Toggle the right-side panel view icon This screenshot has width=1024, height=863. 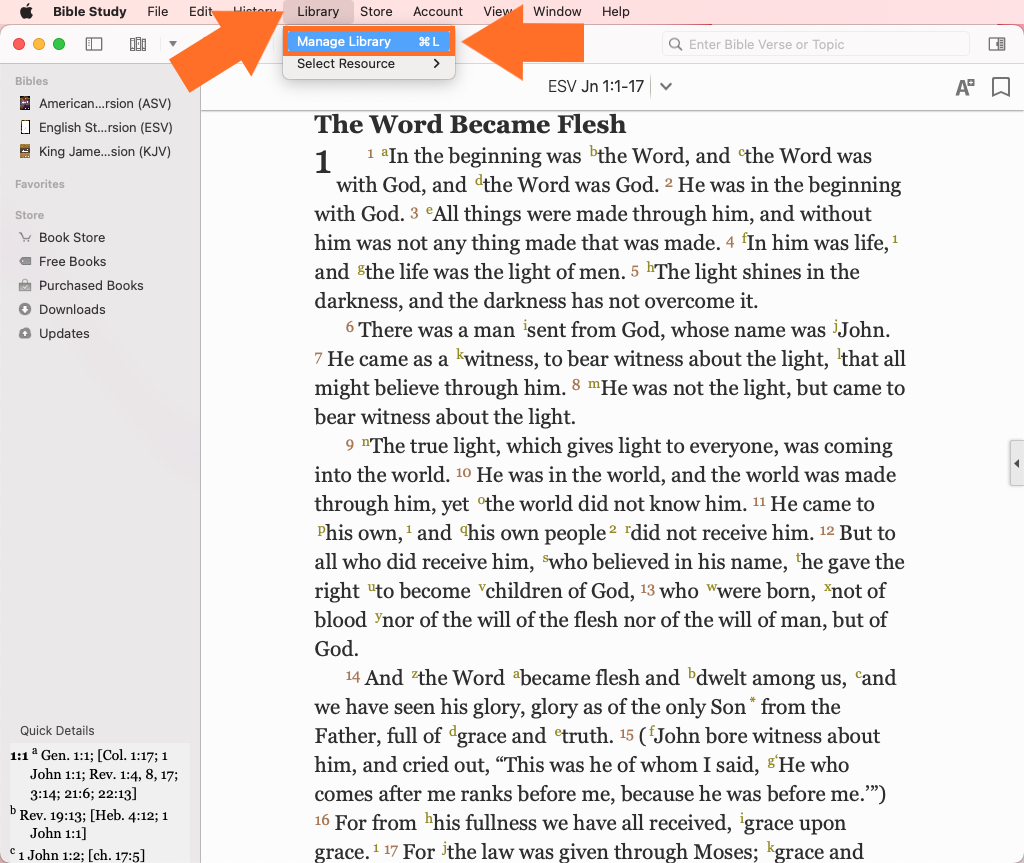(x=996, y=44)
